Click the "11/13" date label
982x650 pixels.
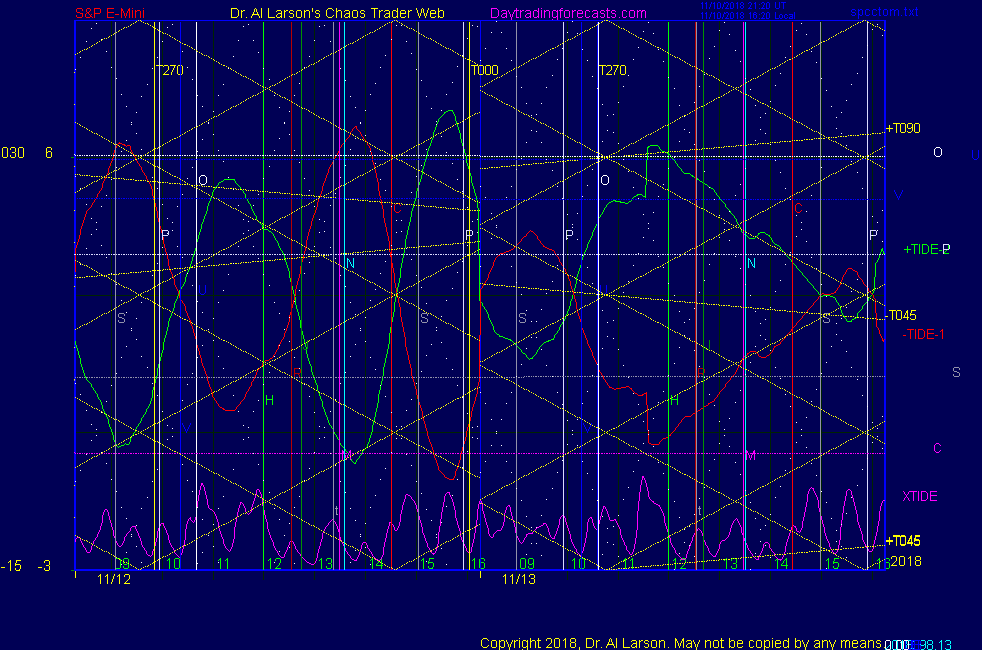point(519,579)
